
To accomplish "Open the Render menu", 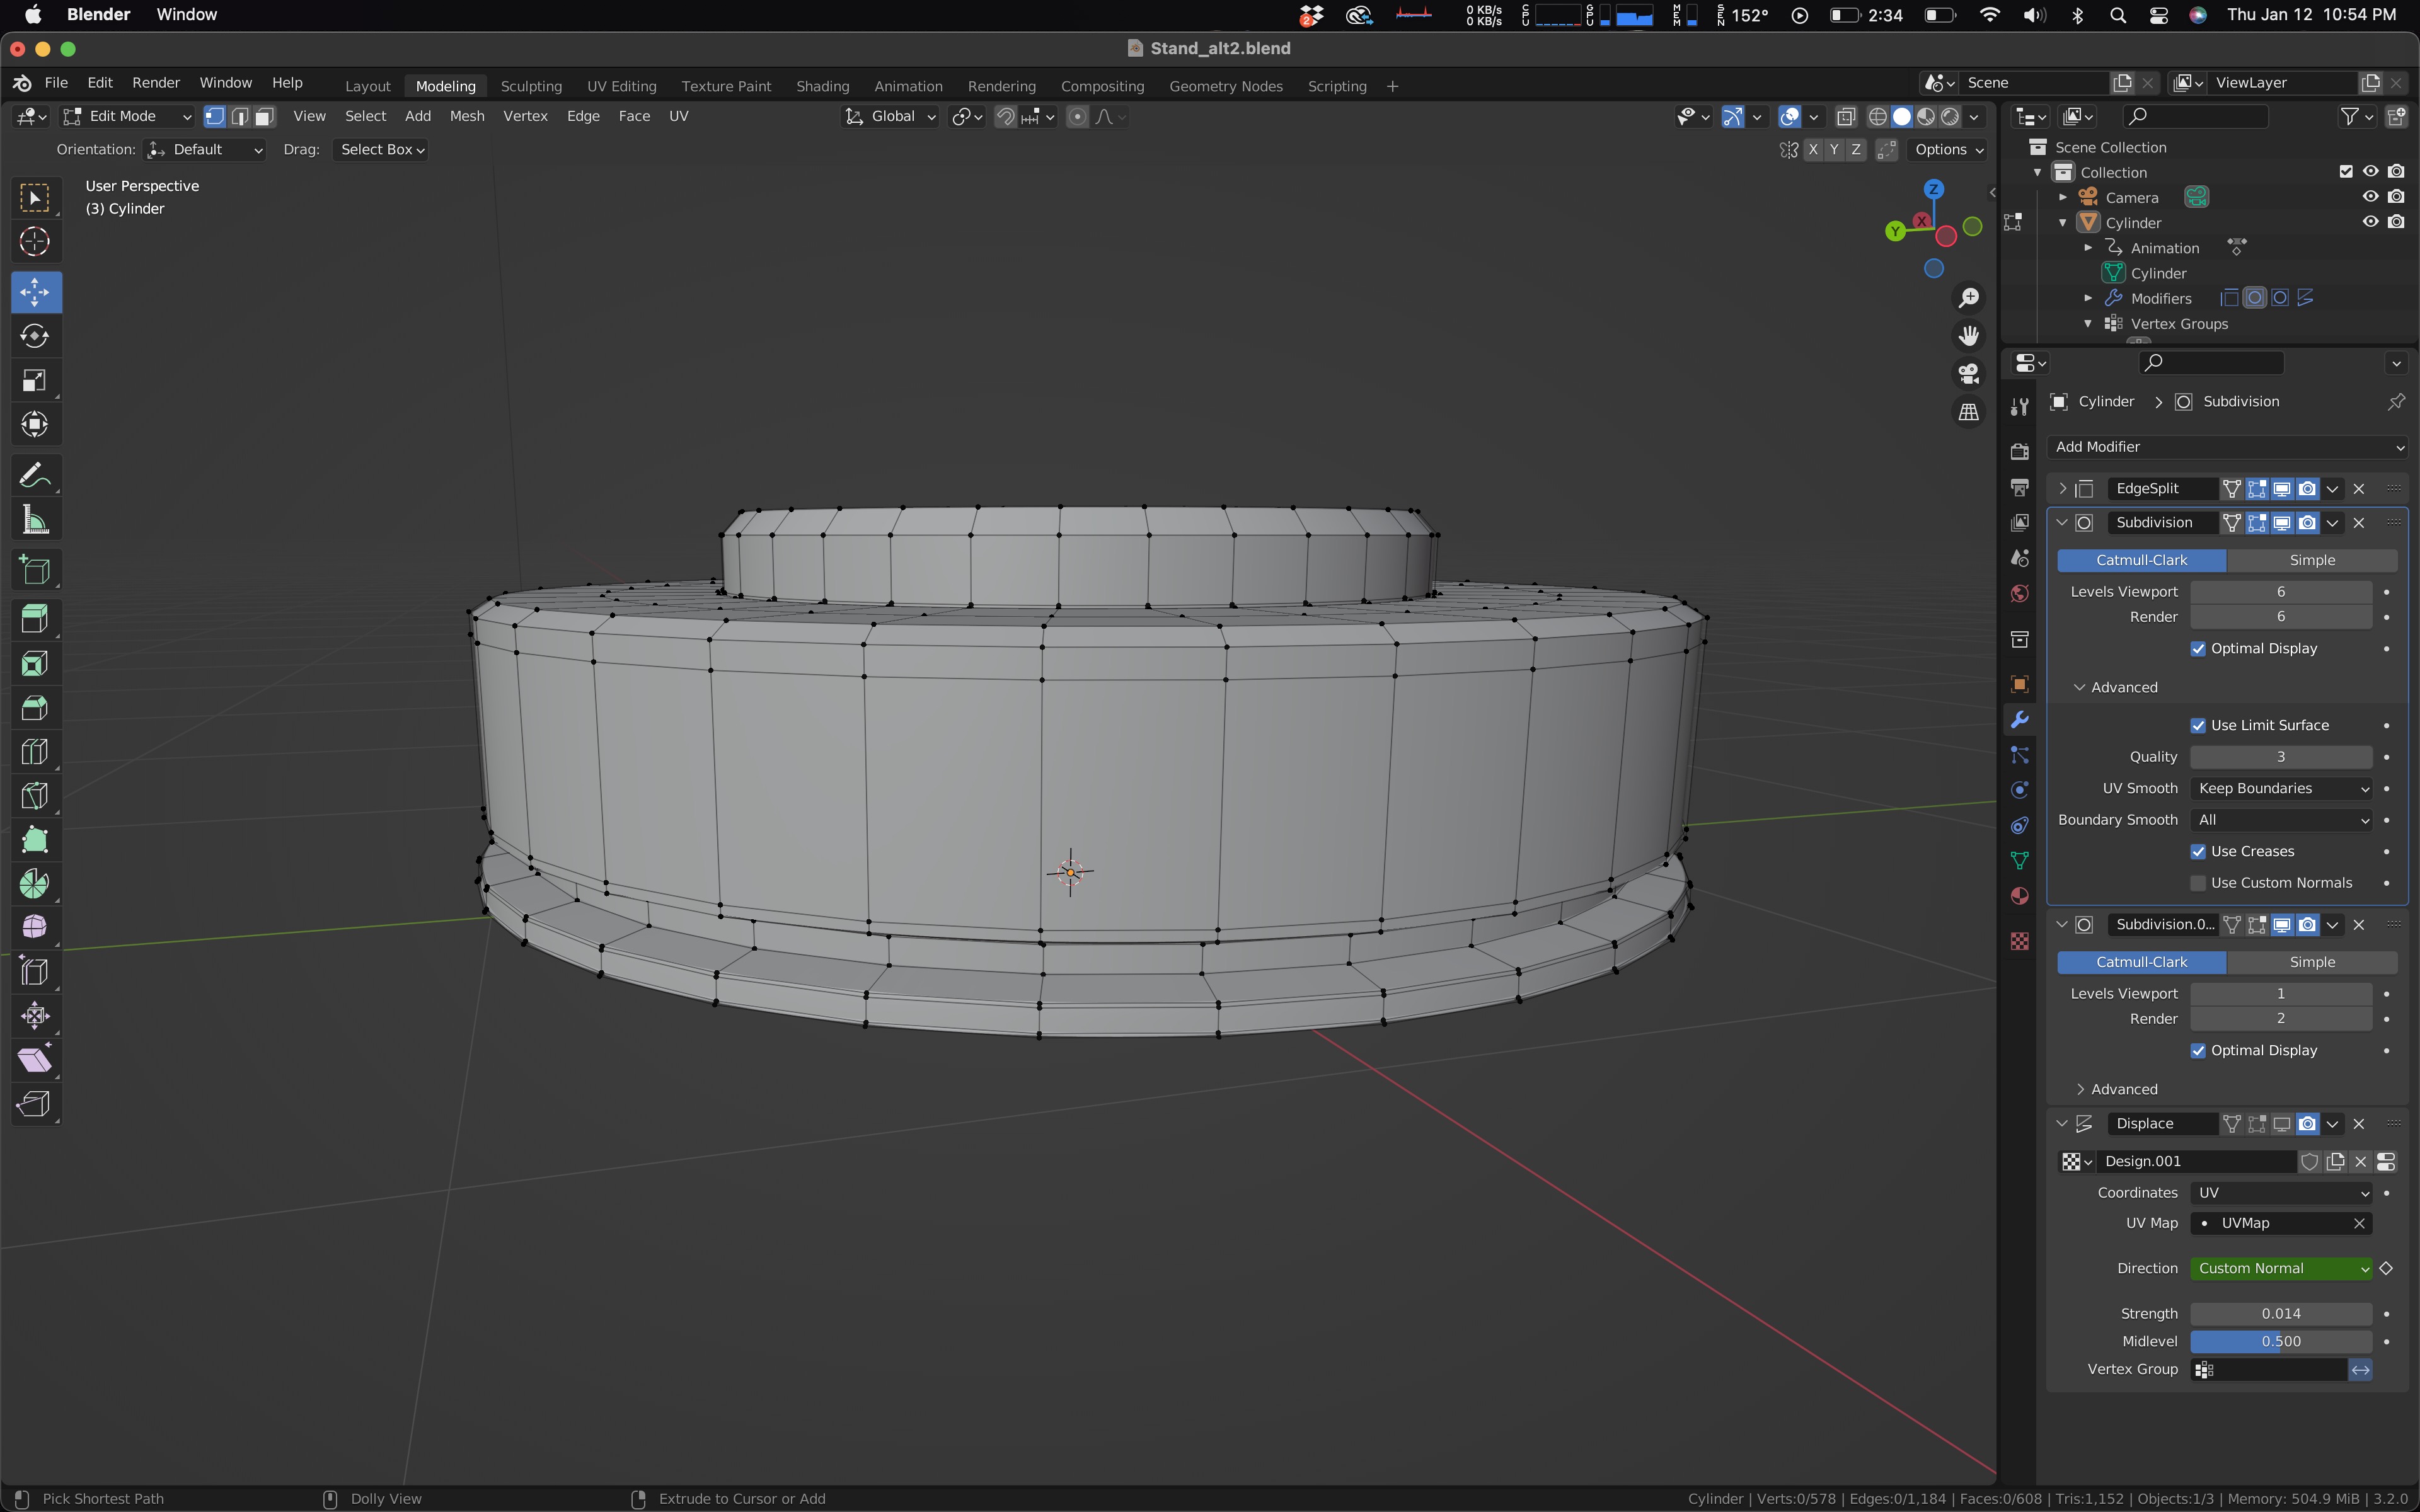I will [x=156, y=83].
